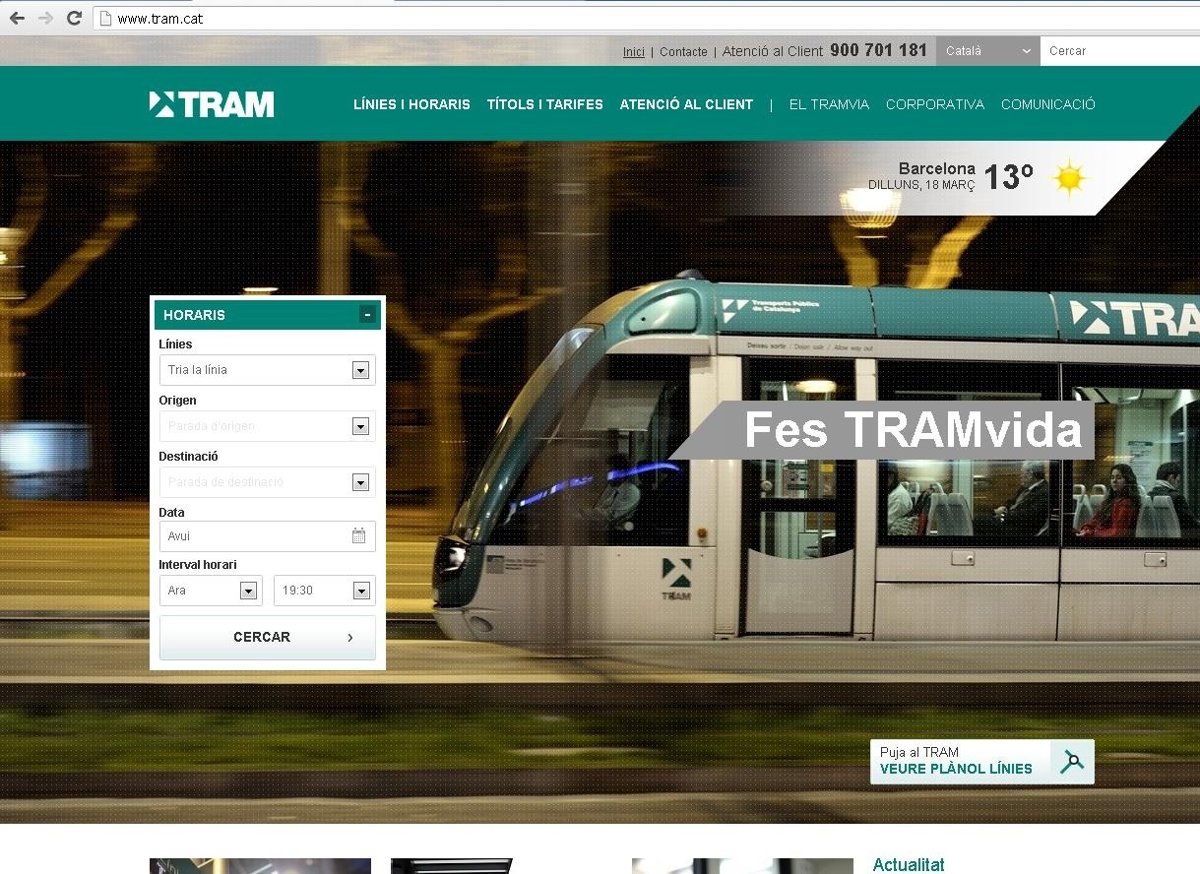The width and height of the screenshot is (1200, 874).
Task: Click the calendar icon in Data field
Action: [359, 536]
